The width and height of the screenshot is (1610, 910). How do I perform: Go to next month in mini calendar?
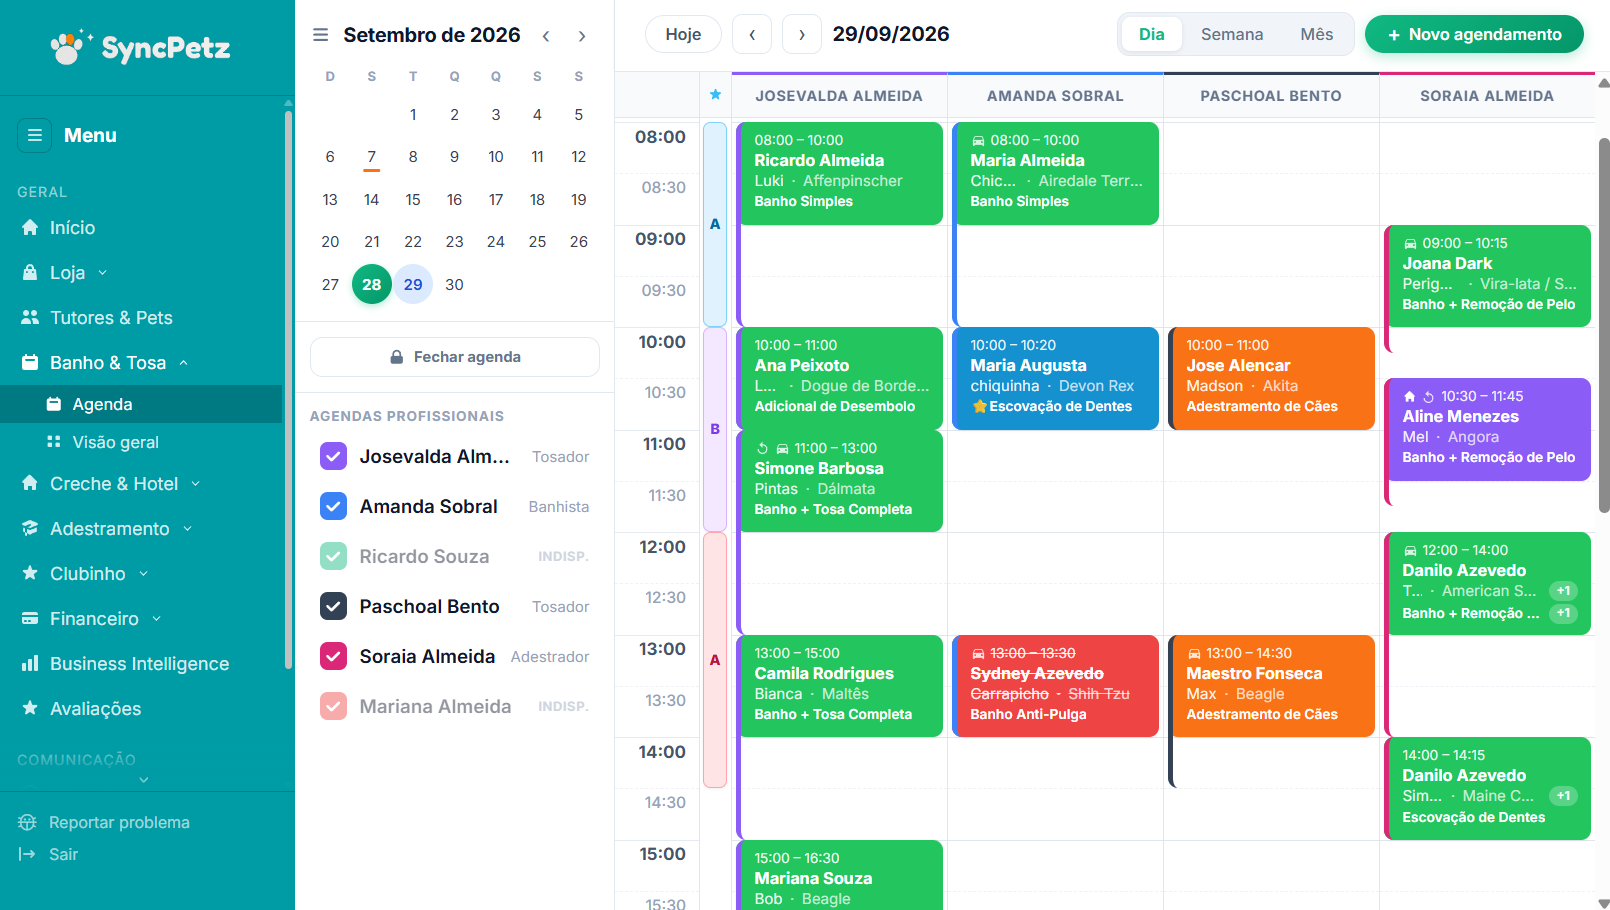[582, 36]
